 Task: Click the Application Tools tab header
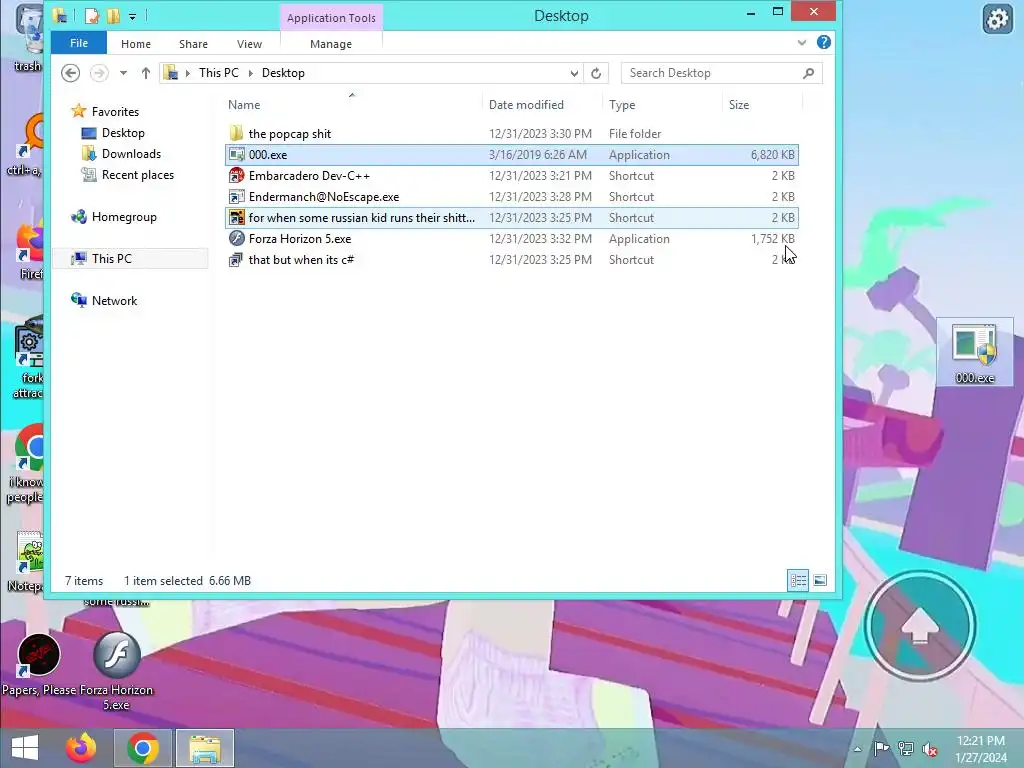(x=331, y=18)
